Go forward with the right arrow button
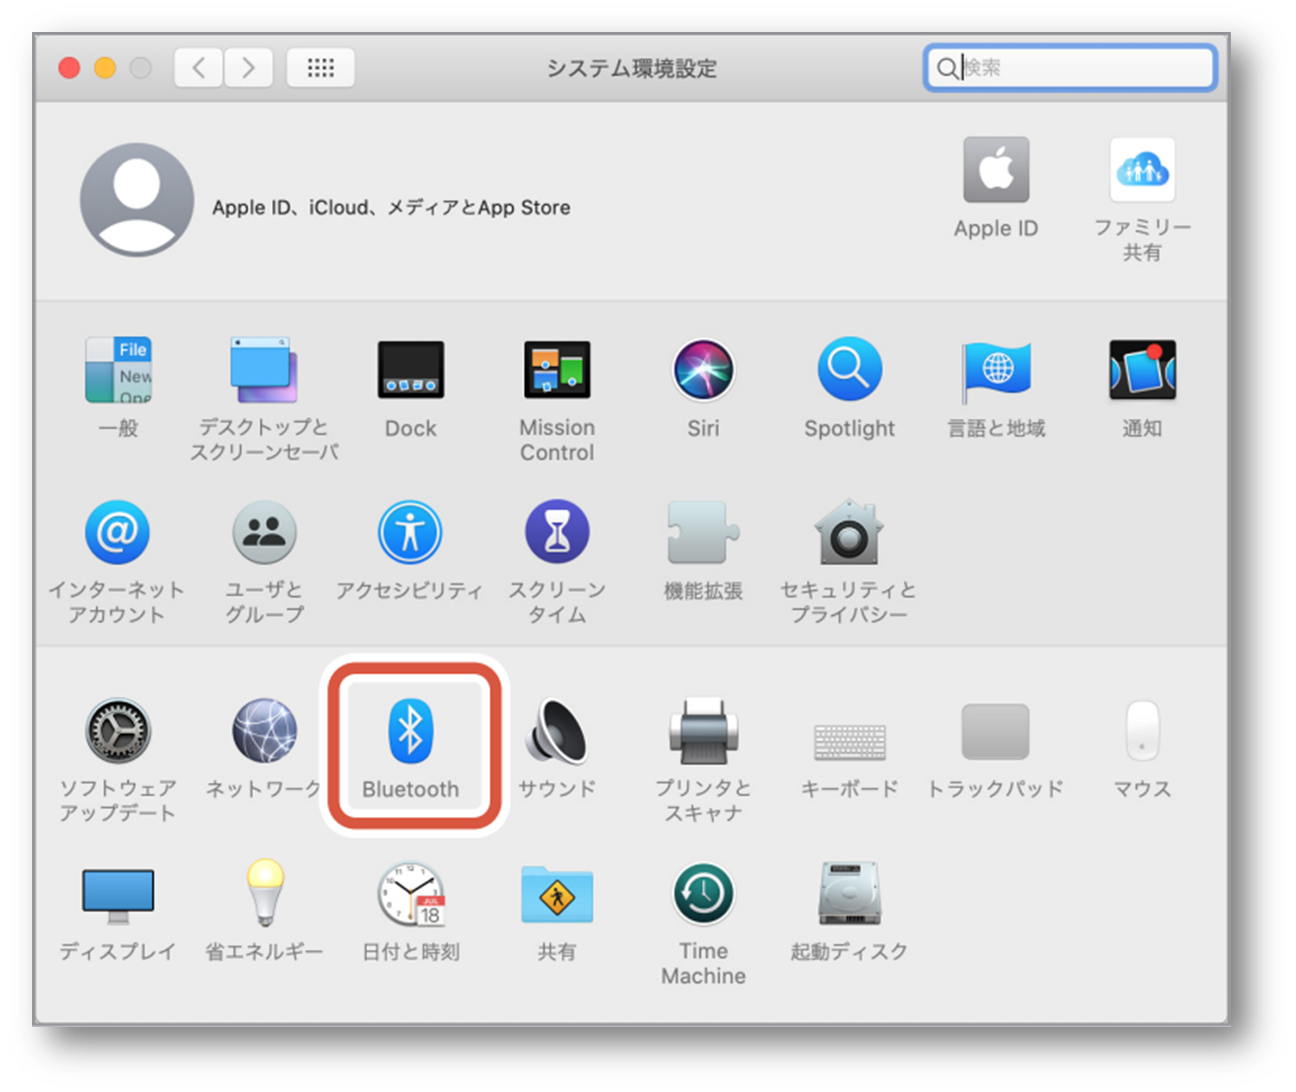Image resolution: width=1296 pixels, height=1092 pixels. pyautogui.click(x=249, y=68)
